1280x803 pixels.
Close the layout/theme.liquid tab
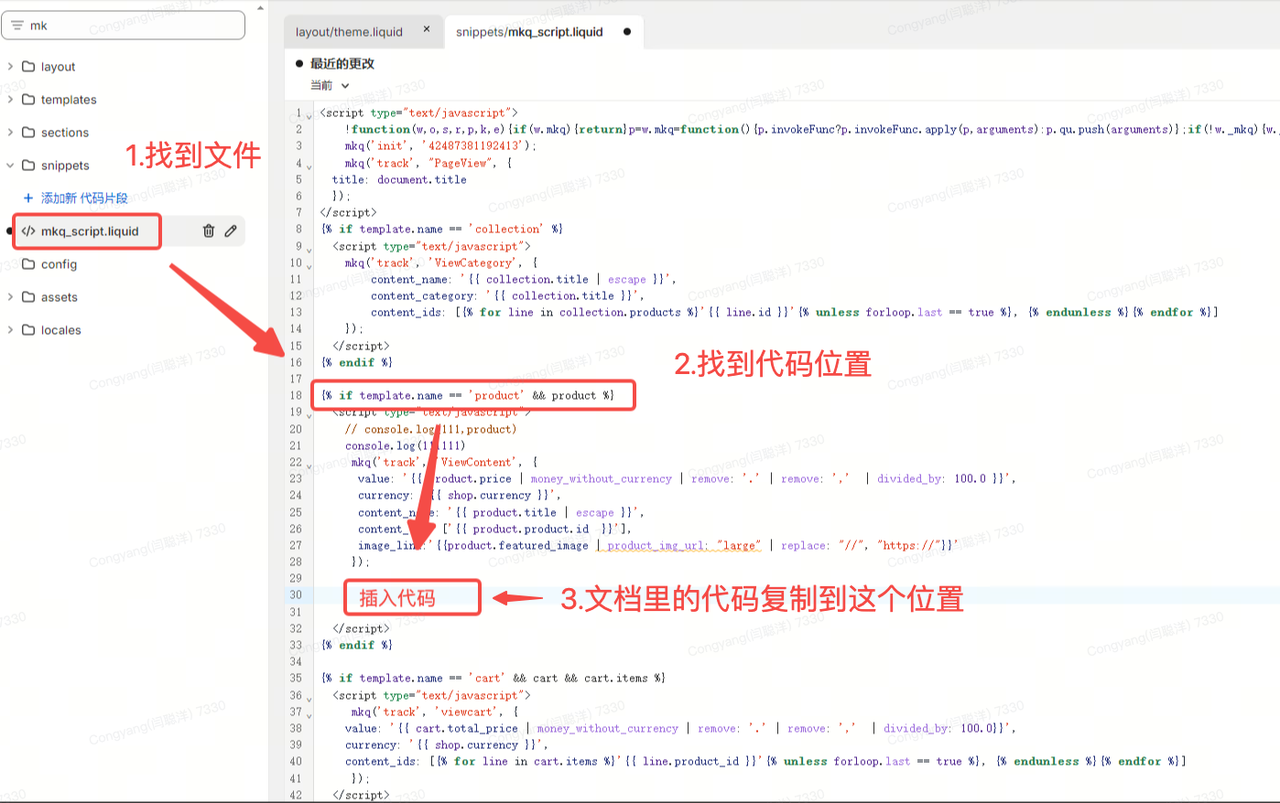coord(427,30)
